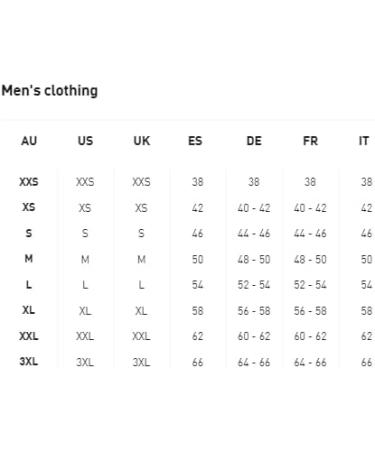Click the AU XS size row label
This screenshot has height=450, width=375.
point(29,207)
